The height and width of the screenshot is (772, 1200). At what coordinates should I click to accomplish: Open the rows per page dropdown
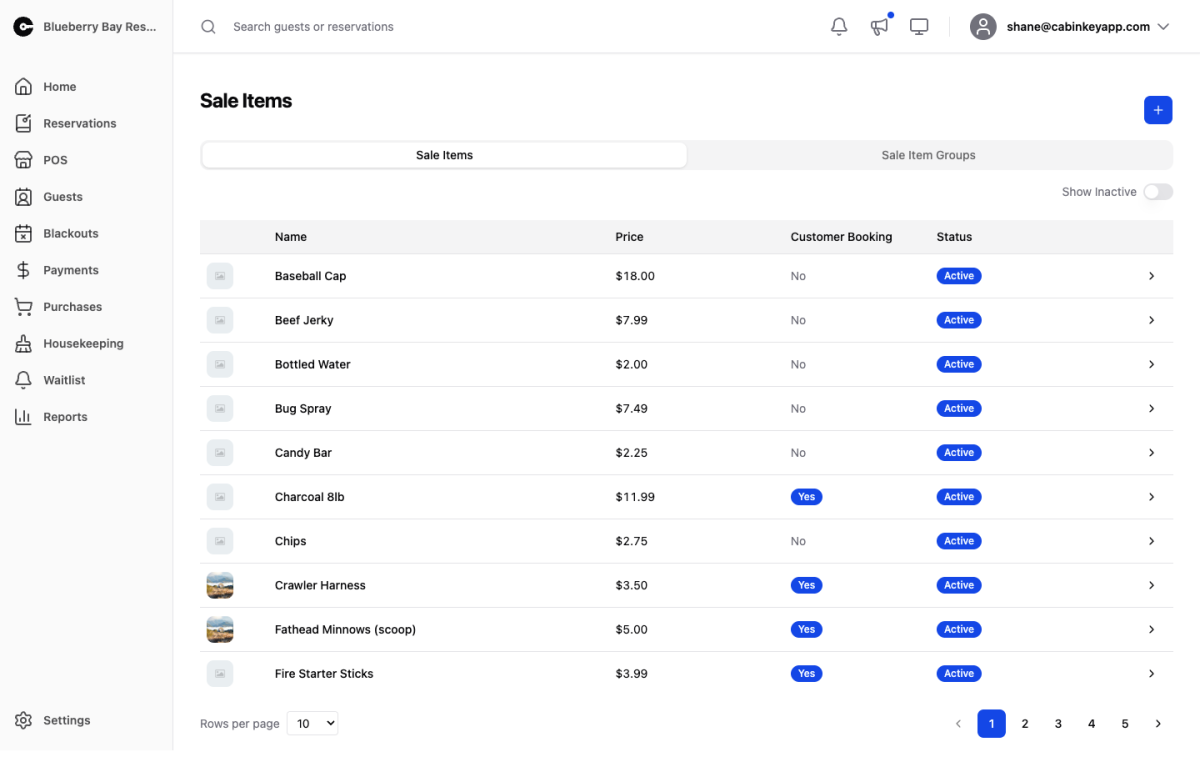[x=312, y=723]
